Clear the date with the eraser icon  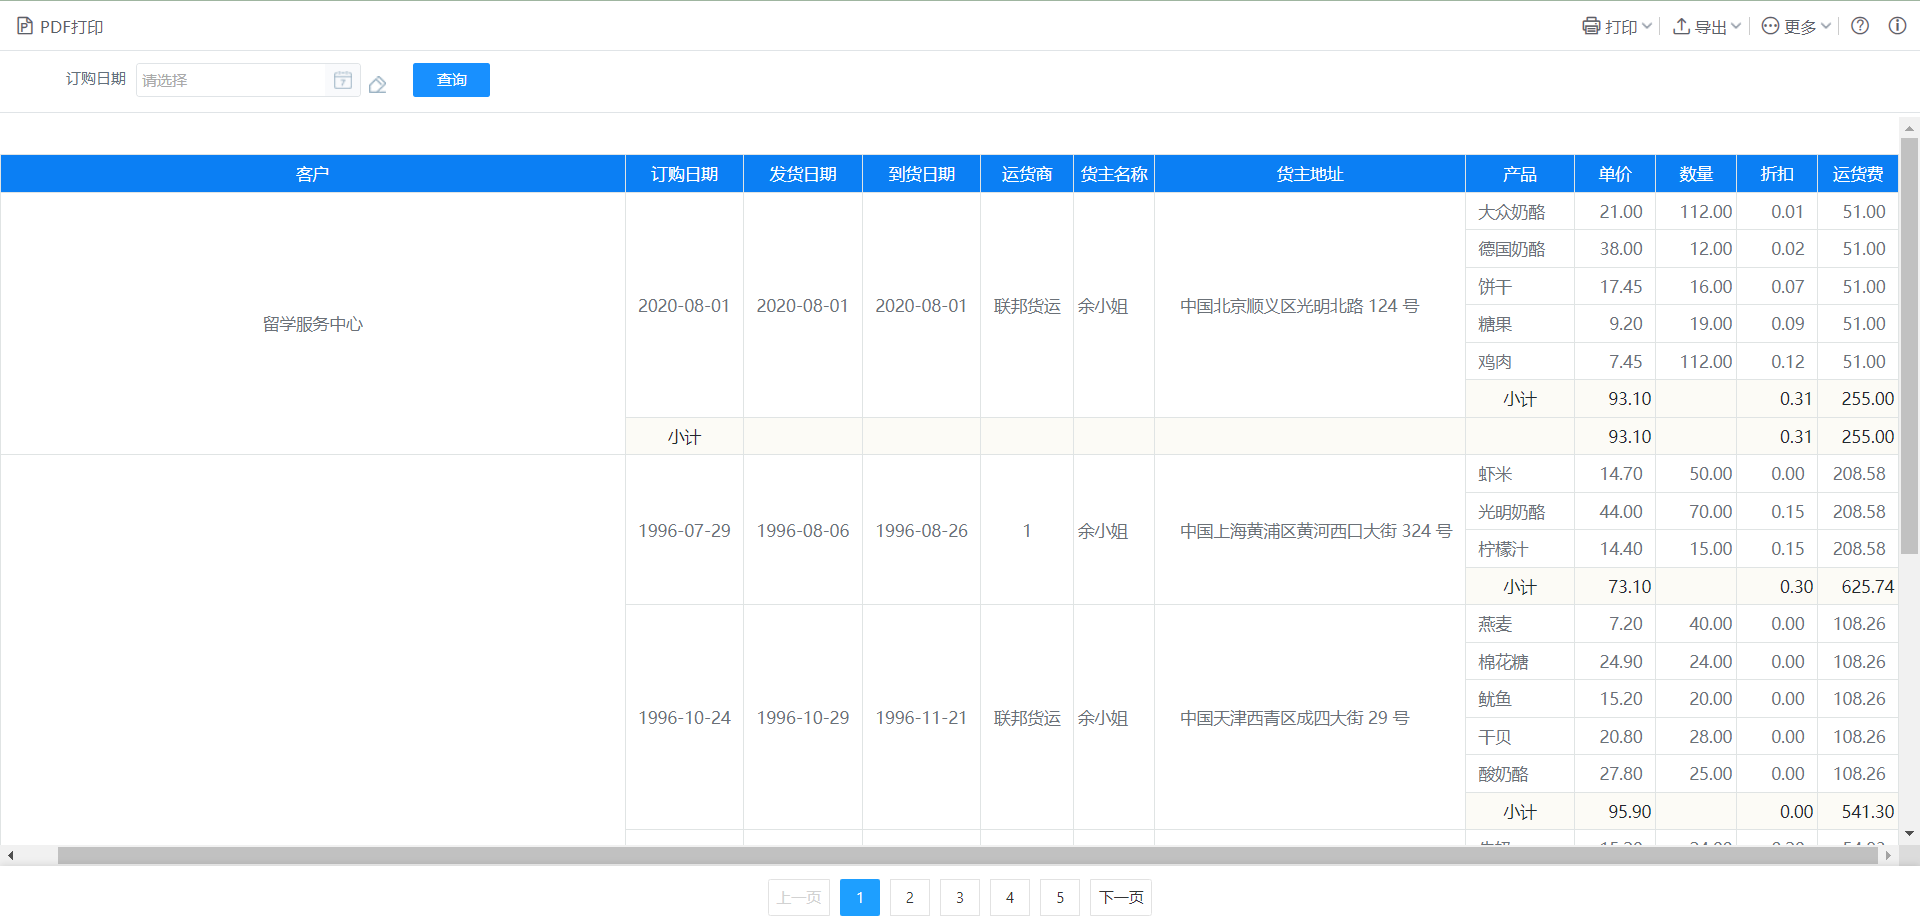coord(377,85)
